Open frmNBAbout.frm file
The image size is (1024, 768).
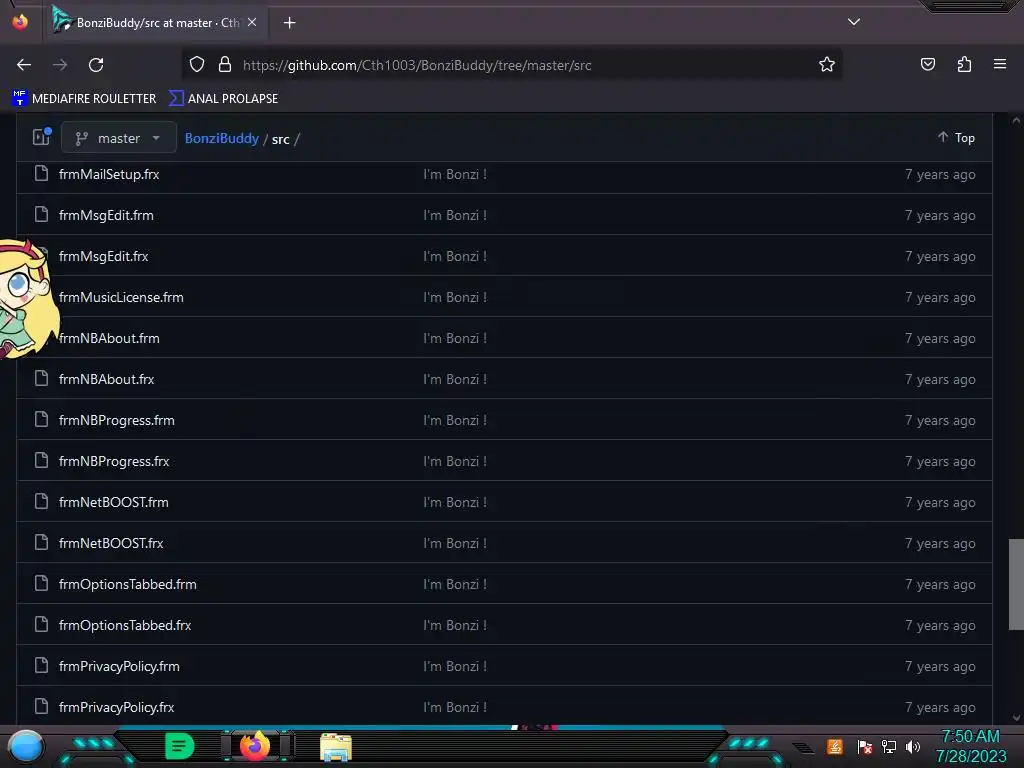pyautogui.click(x=109, y=338)
